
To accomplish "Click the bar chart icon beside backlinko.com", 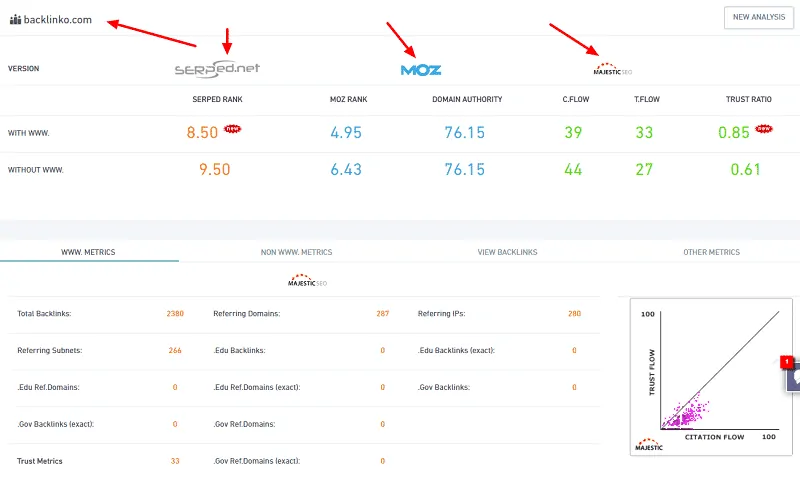I will point(15,19).
